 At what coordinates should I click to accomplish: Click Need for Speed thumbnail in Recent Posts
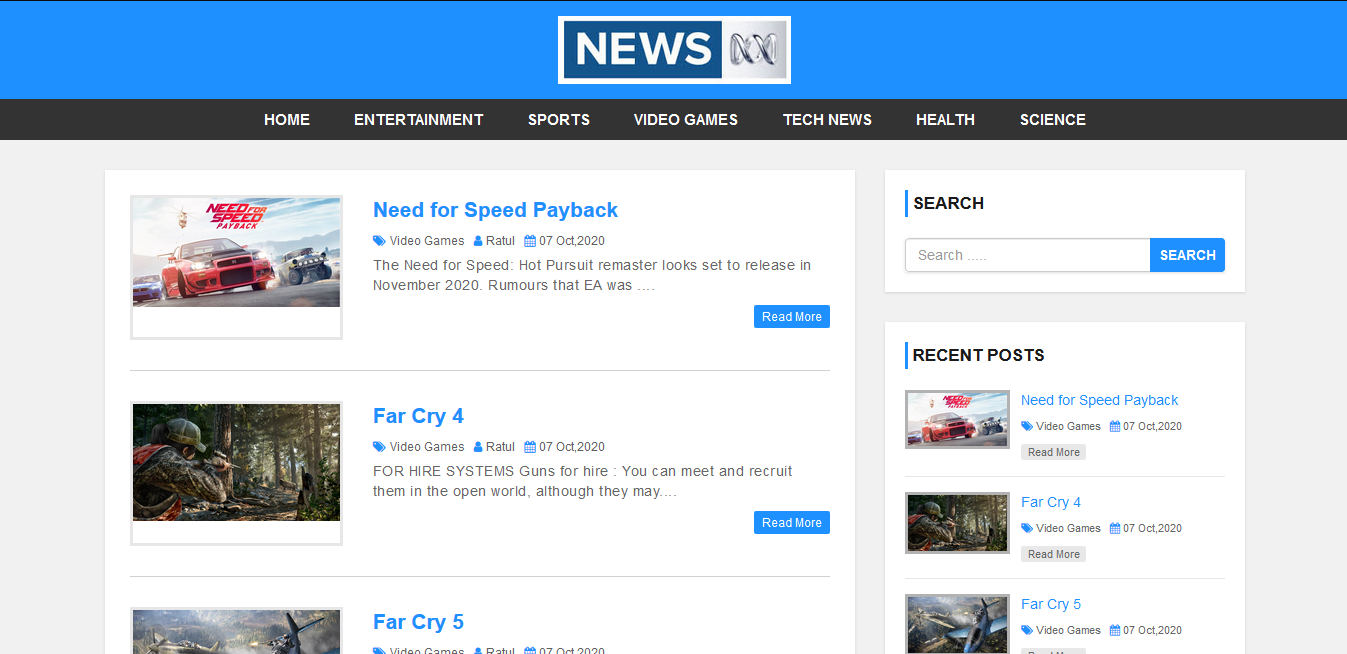click(957, 419)
